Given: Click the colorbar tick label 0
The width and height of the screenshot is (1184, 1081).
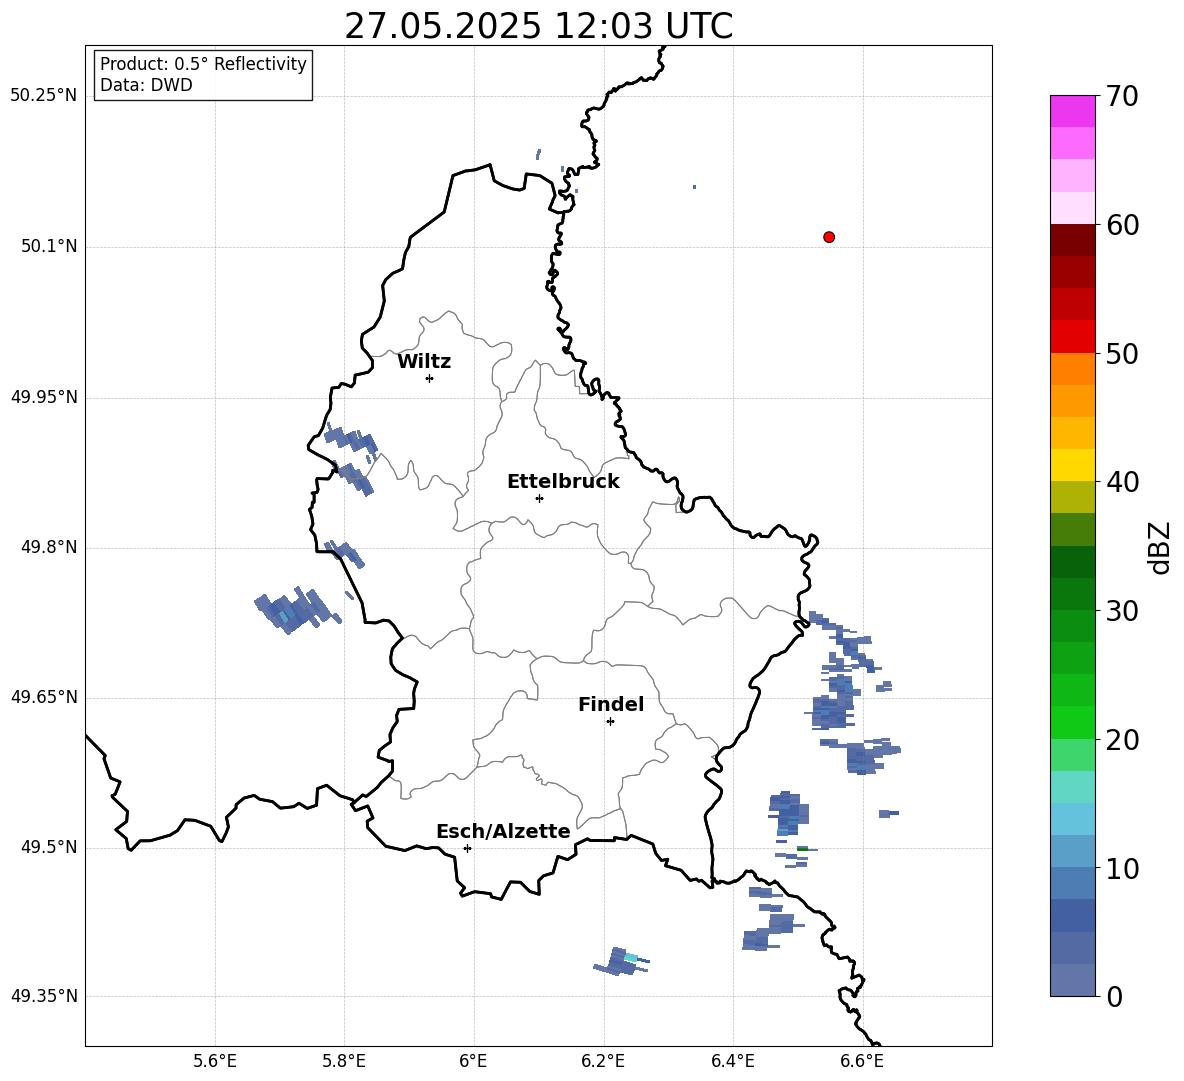Looking at the screenshot, I should click(1114, 997).
